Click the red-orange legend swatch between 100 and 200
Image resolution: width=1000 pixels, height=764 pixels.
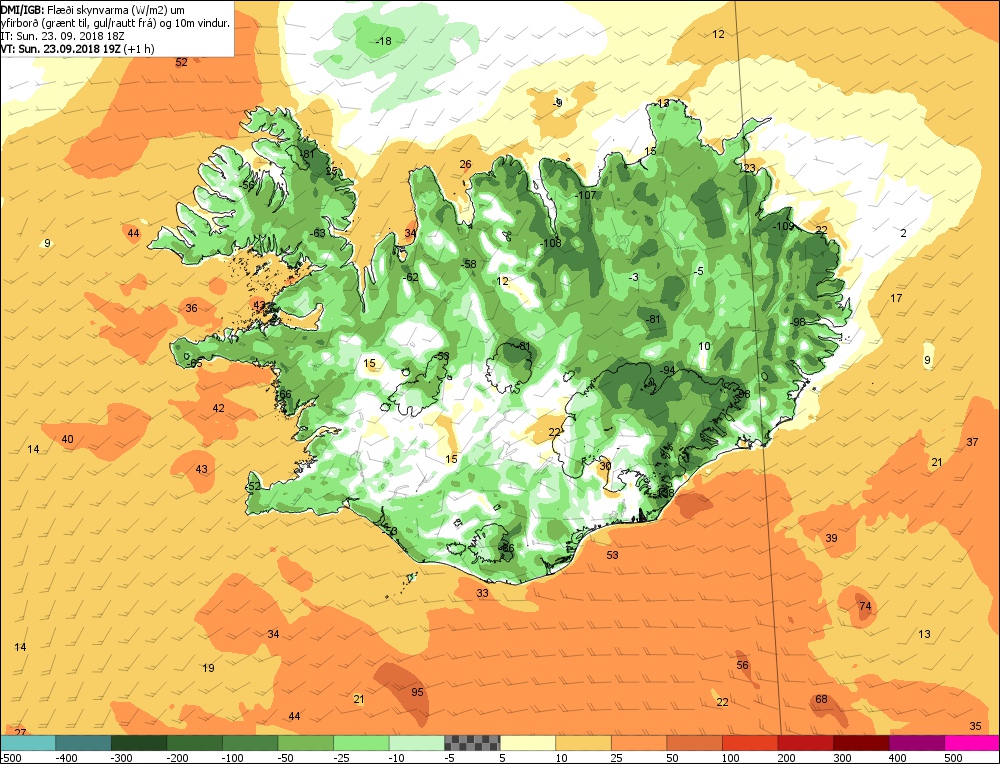point(749,742)
